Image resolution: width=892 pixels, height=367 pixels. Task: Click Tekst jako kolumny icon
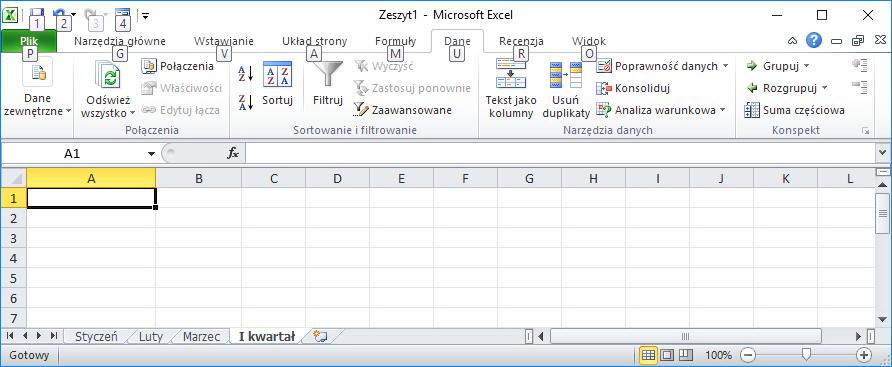pyautogui.click(x=510, y=72)
